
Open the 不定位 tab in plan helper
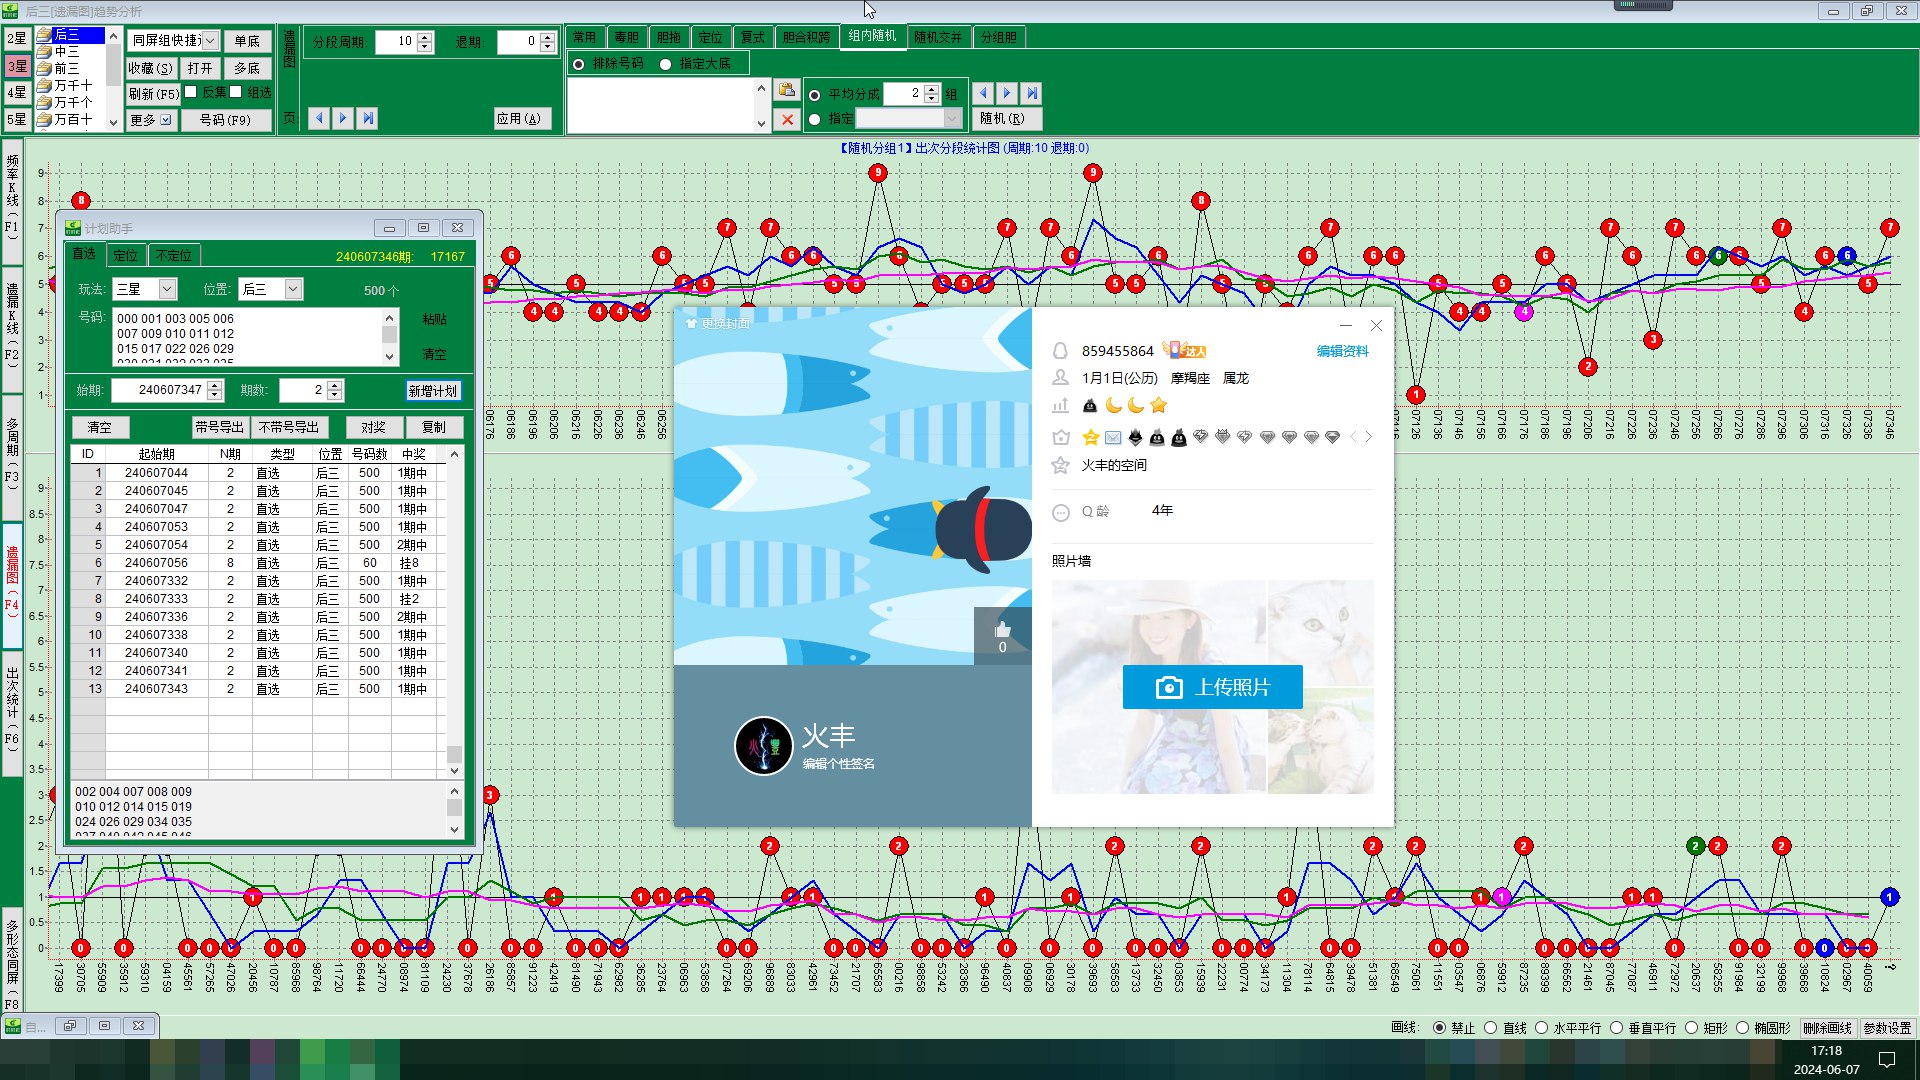click(x=173, y=256)
